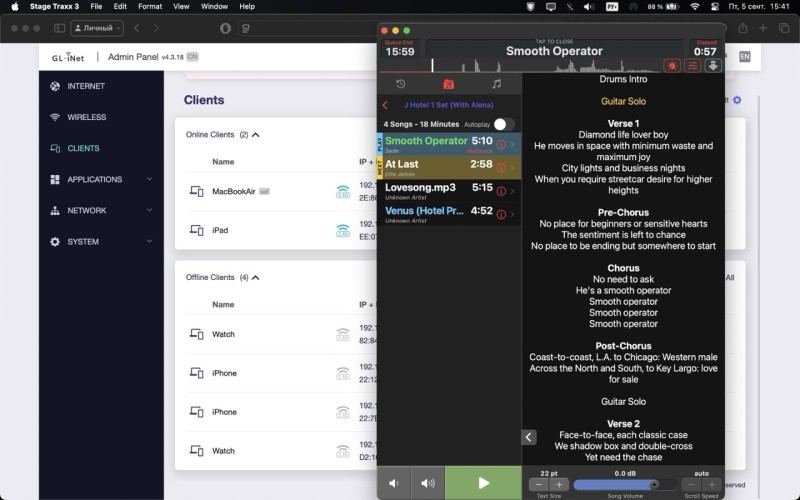Click the loud volume speaker button

tap(428, 483)
